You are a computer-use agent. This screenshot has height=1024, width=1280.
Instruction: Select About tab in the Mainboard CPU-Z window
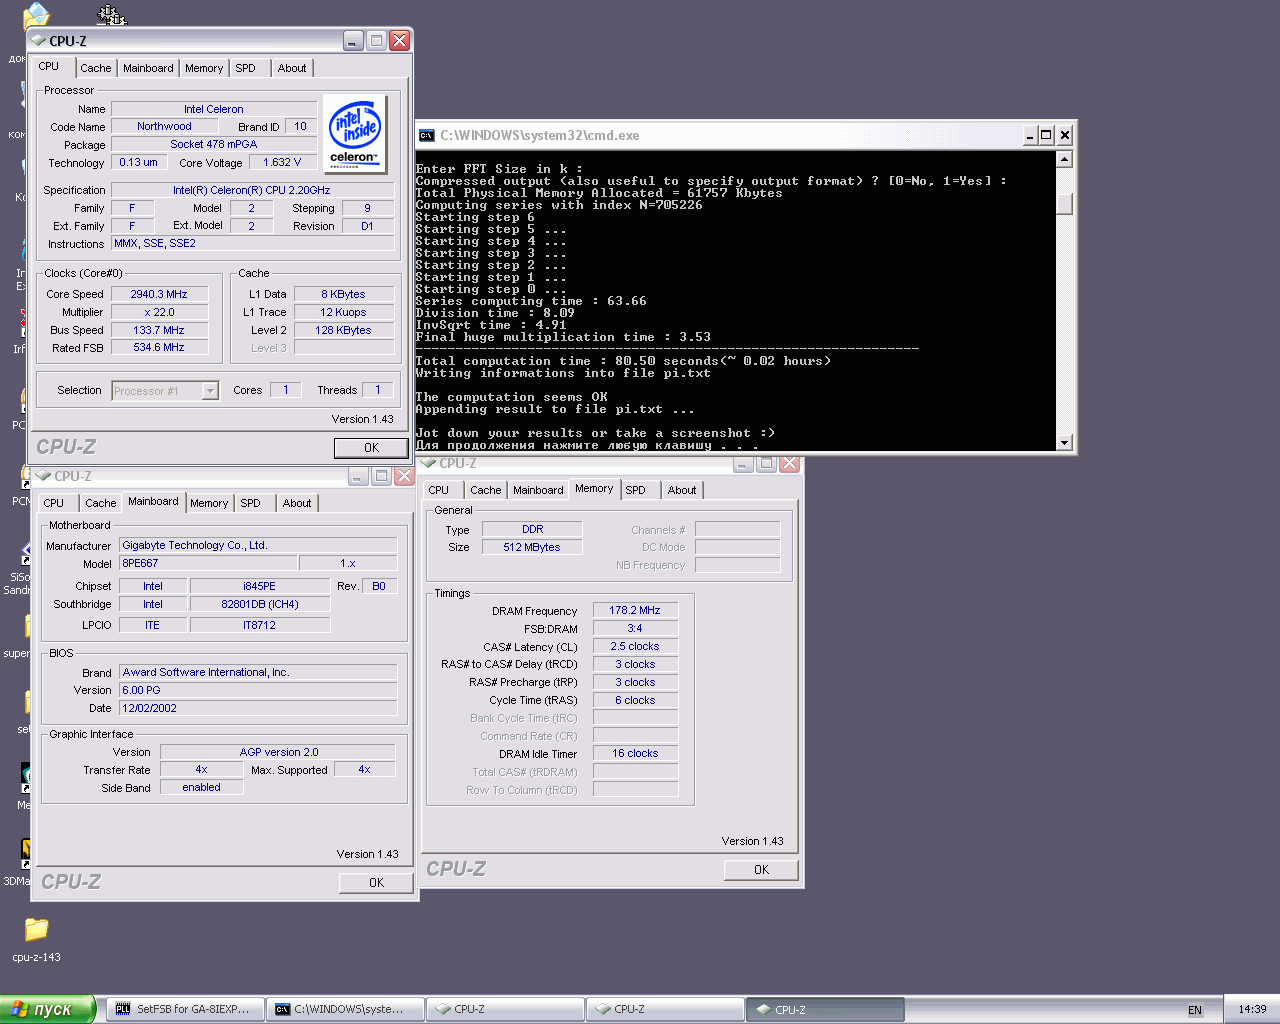297,503
